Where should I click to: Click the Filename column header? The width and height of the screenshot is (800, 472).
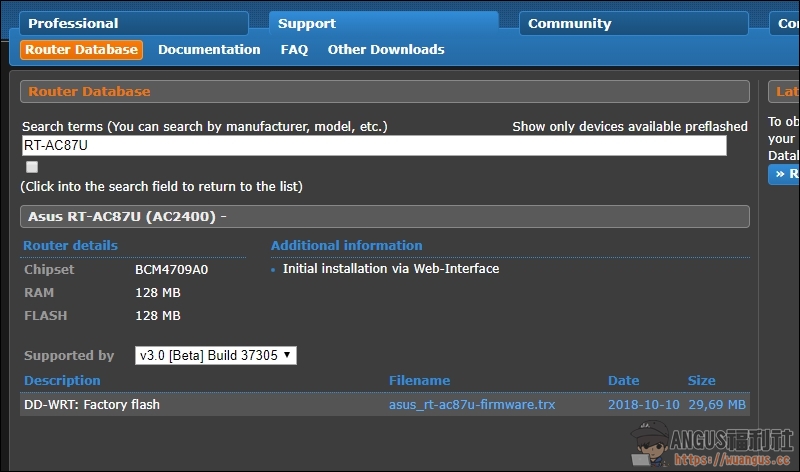click(x=419, y=380)
